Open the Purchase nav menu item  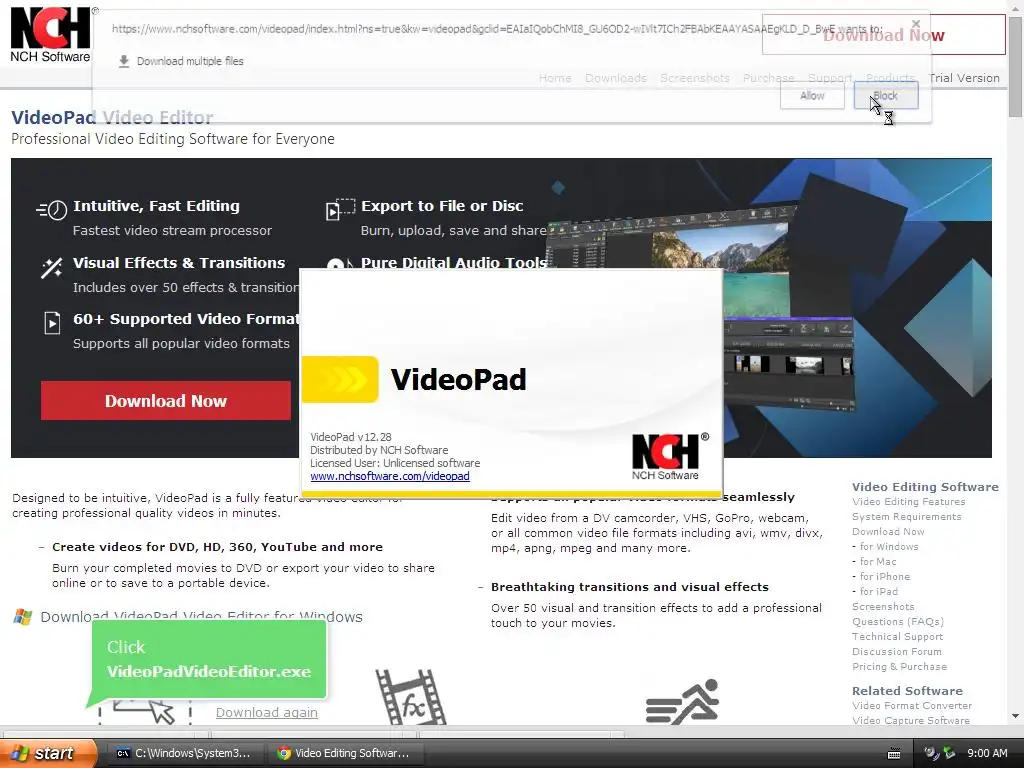click(x=769, y=78)
